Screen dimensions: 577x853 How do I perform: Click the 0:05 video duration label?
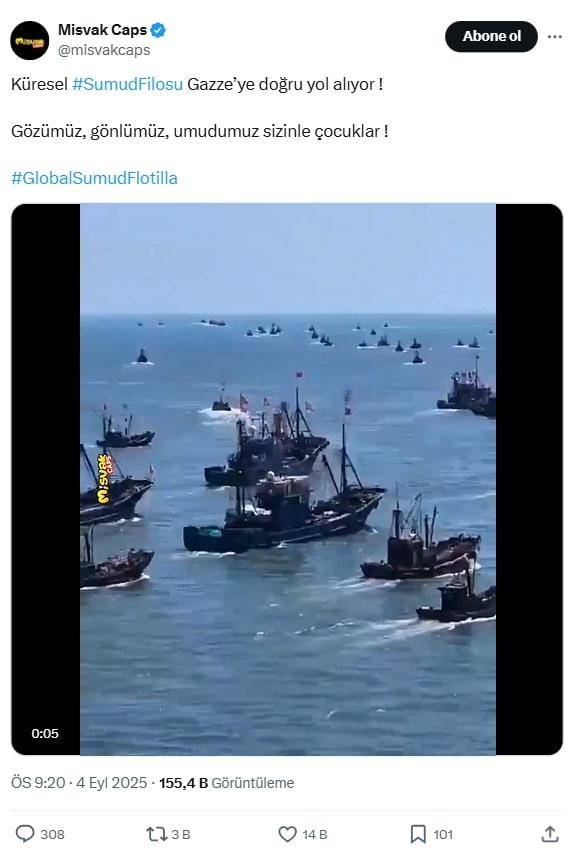[45, 733]
